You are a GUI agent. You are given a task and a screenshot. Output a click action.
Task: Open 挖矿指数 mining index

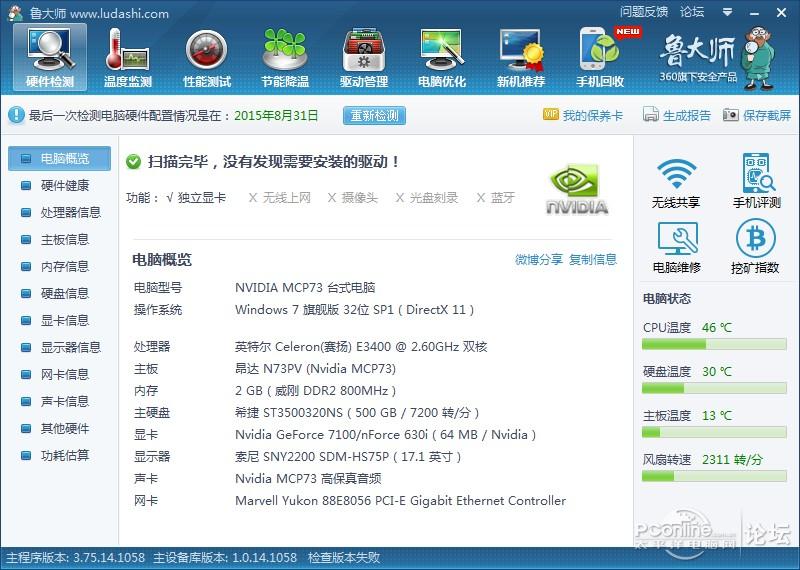(755, 246)
